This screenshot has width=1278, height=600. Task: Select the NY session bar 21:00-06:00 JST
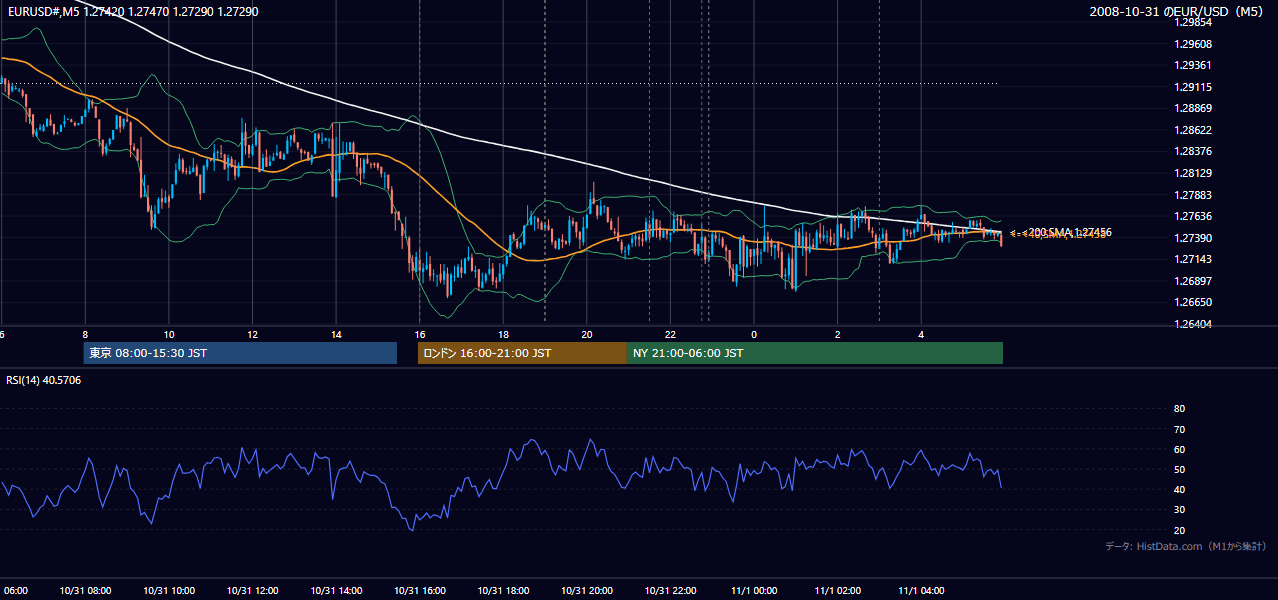click(815, 353)
